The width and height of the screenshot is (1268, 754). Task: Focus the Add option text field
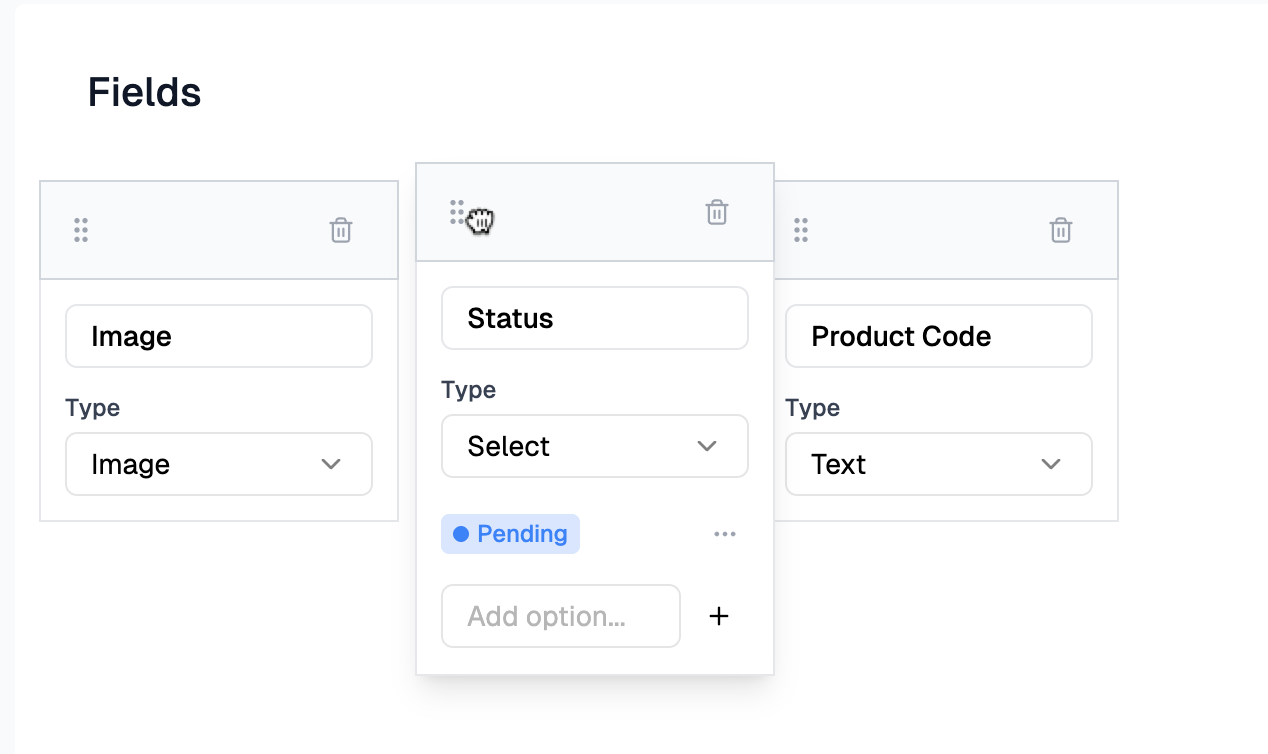(561, 616)
